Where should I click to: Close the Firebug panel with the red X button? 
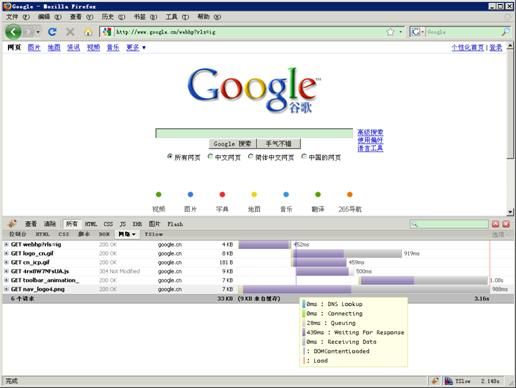506,224
